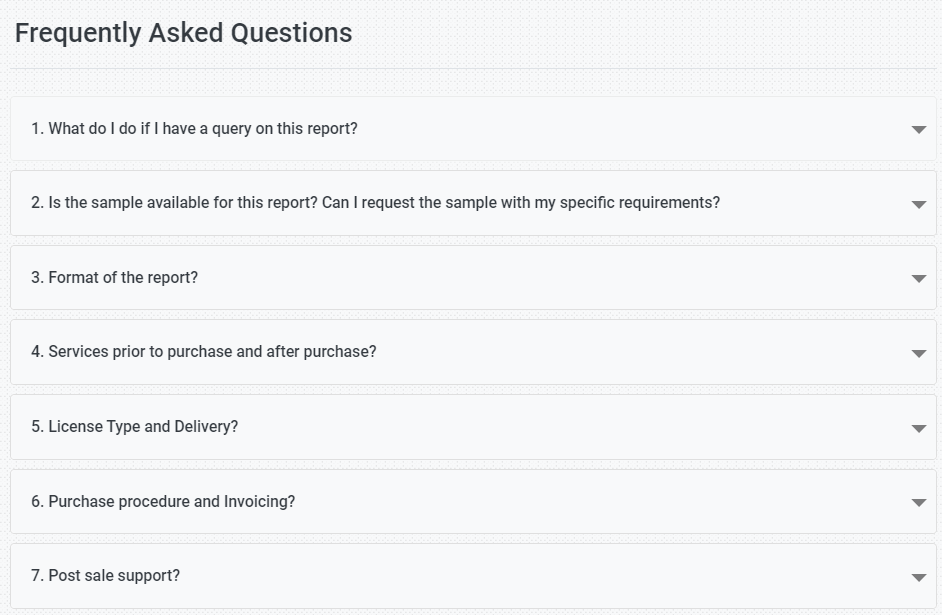Screen dimensions: 942x615
Task: Open "4. Services prior to purchase and after purchase?"
Action: (203, 352)
